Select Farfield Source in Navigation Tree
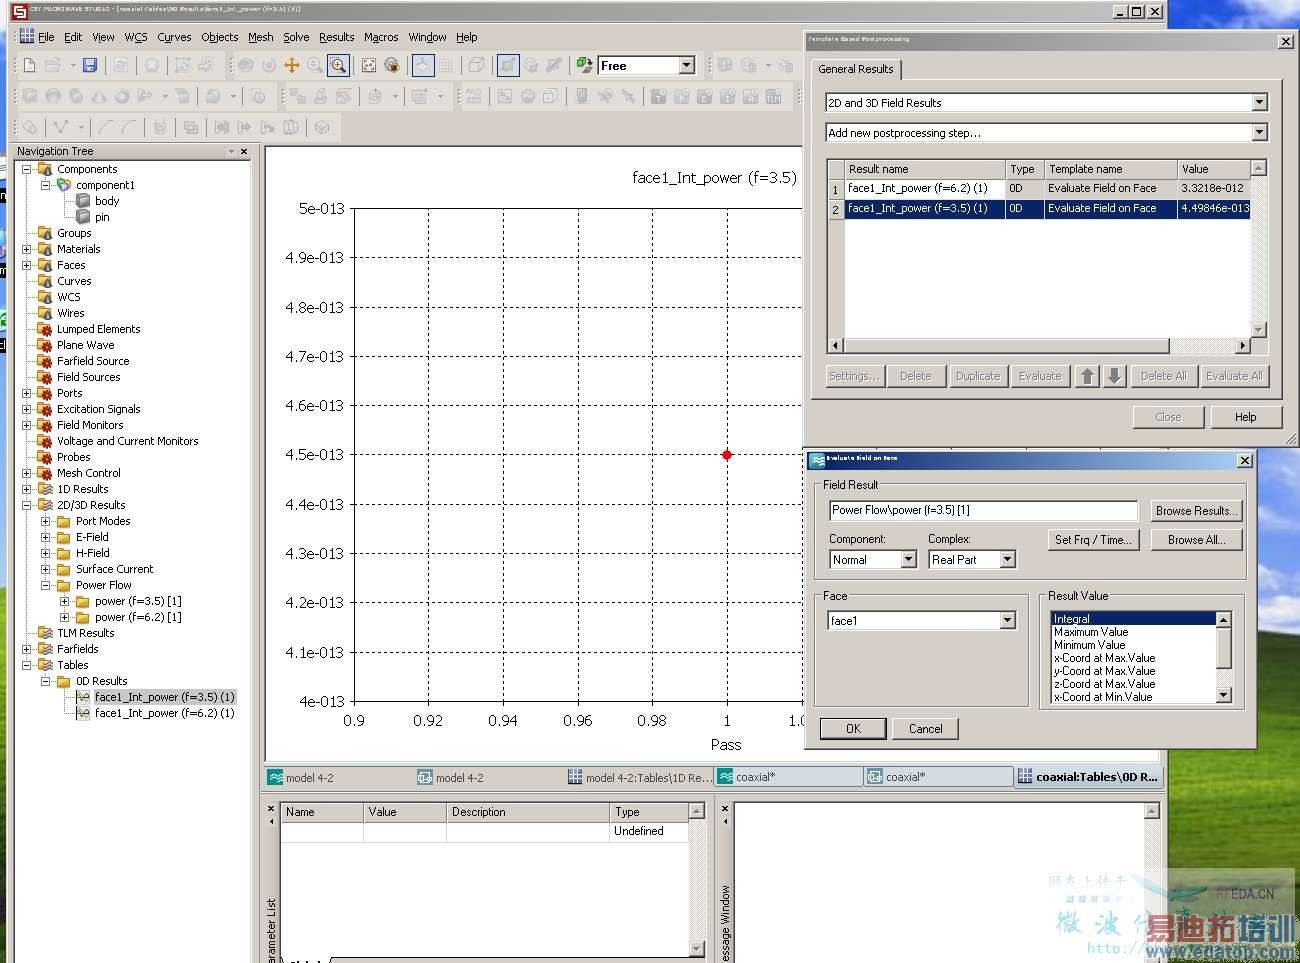This screenshot has height=963, width=1300. click(x=93, y=361)
